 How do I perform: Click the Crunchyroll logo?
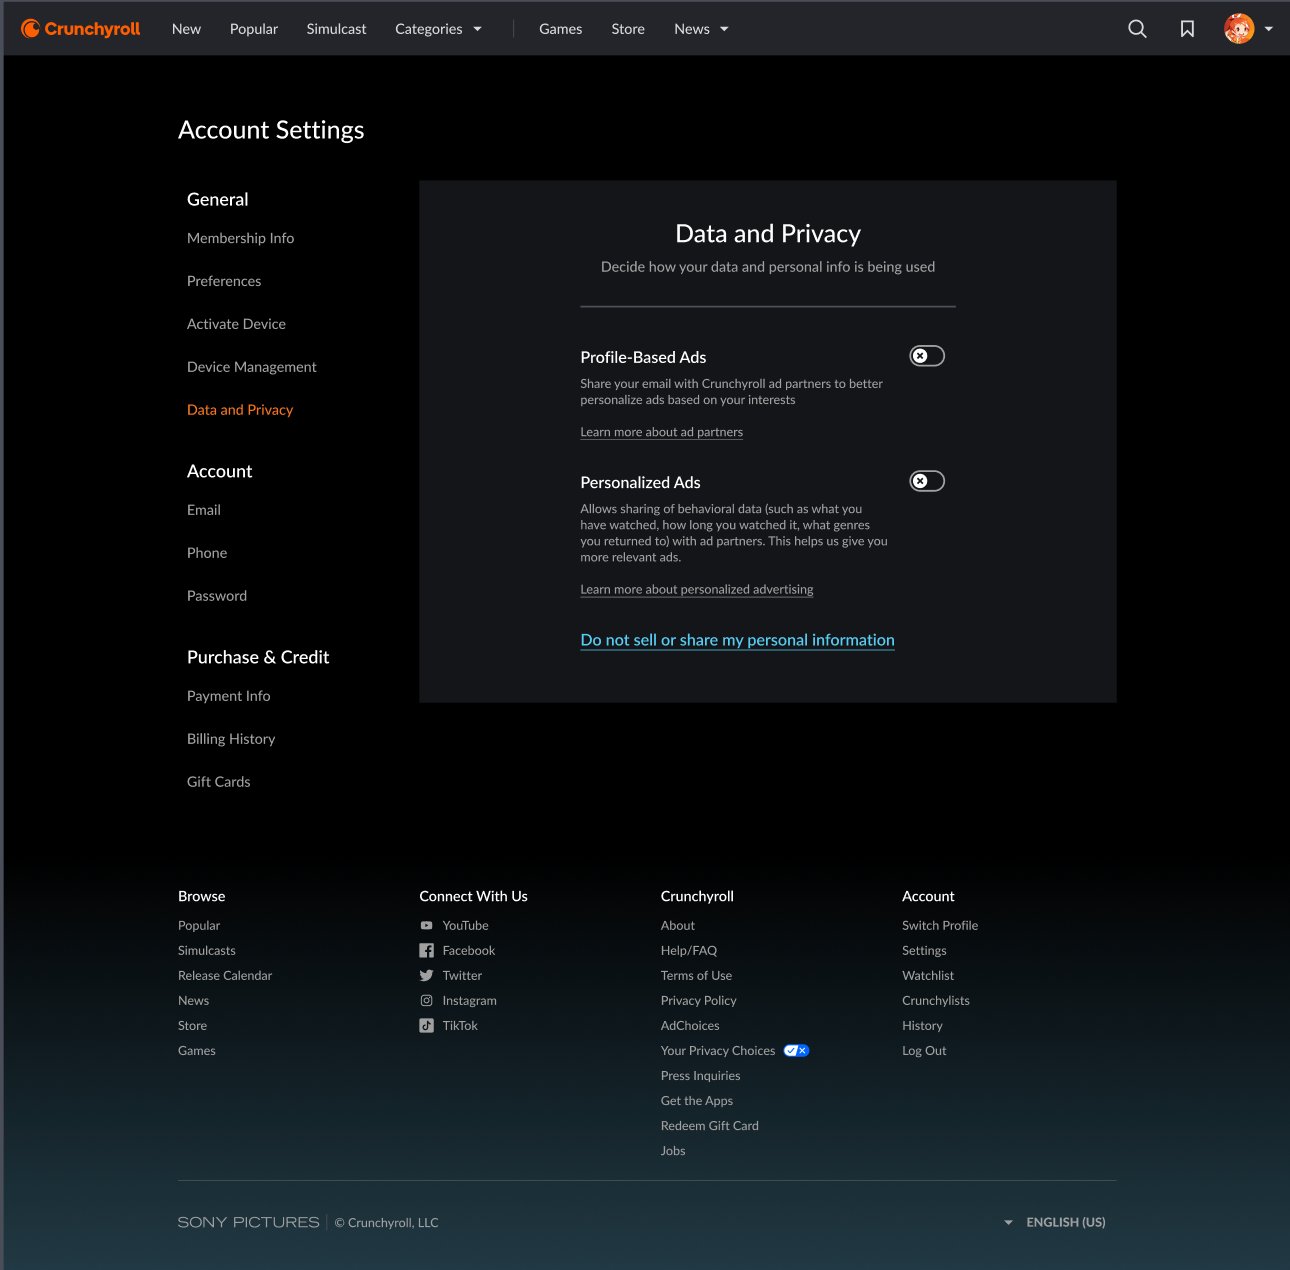[x=81, y=29]
